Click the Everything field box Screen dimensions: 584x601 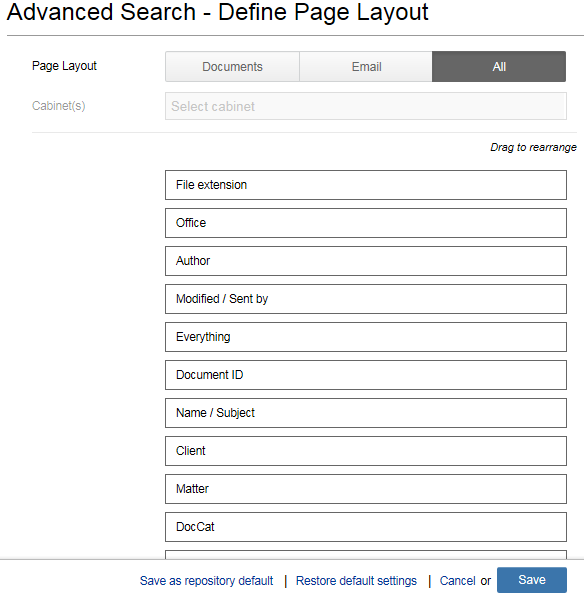point(366,337)
